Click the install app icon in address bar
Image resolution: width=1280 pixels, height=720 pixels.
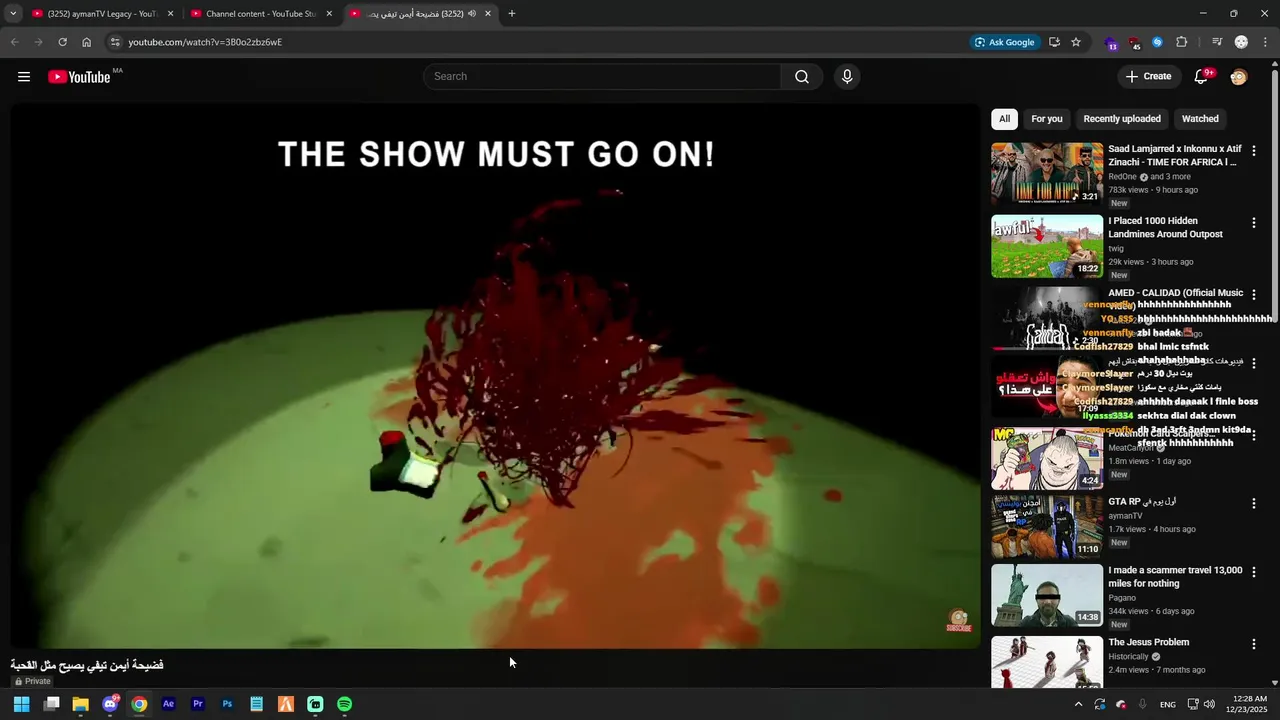tap(1054, 42)
